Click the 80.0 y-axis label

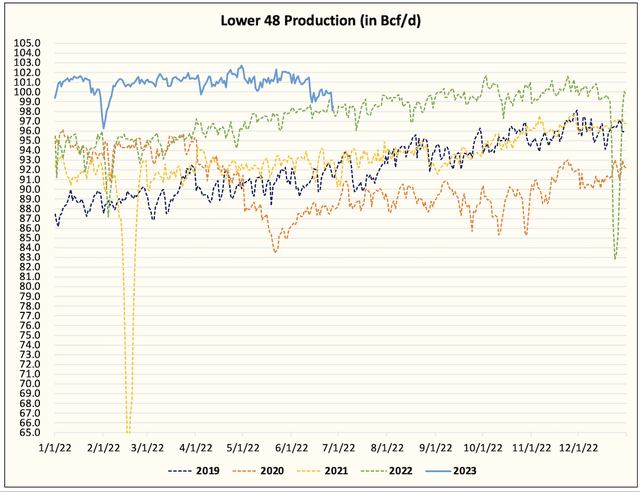coord(30,286)
